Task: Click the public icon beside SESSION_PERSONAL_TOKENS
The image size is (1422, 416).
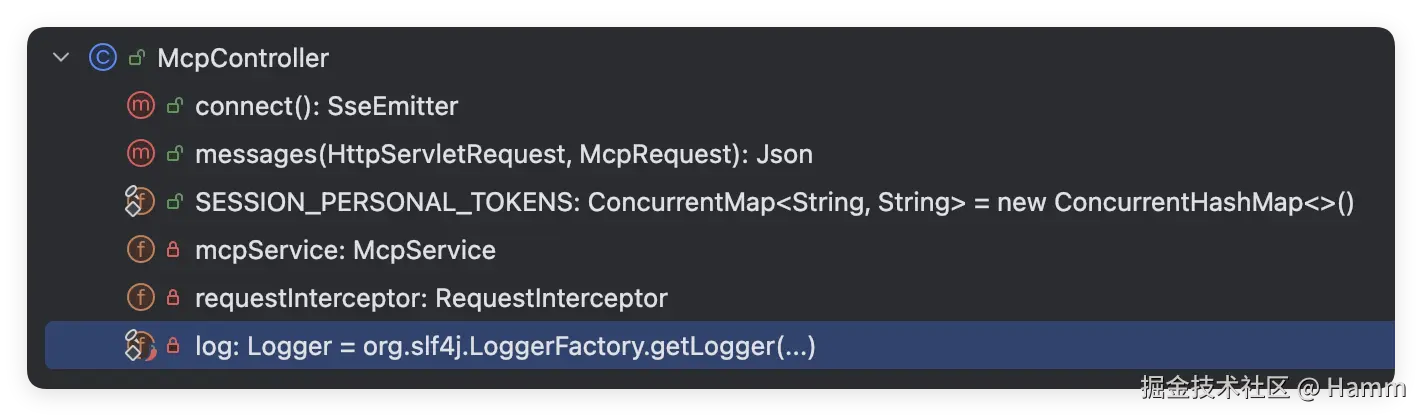Action: click(x=174, y=202)
